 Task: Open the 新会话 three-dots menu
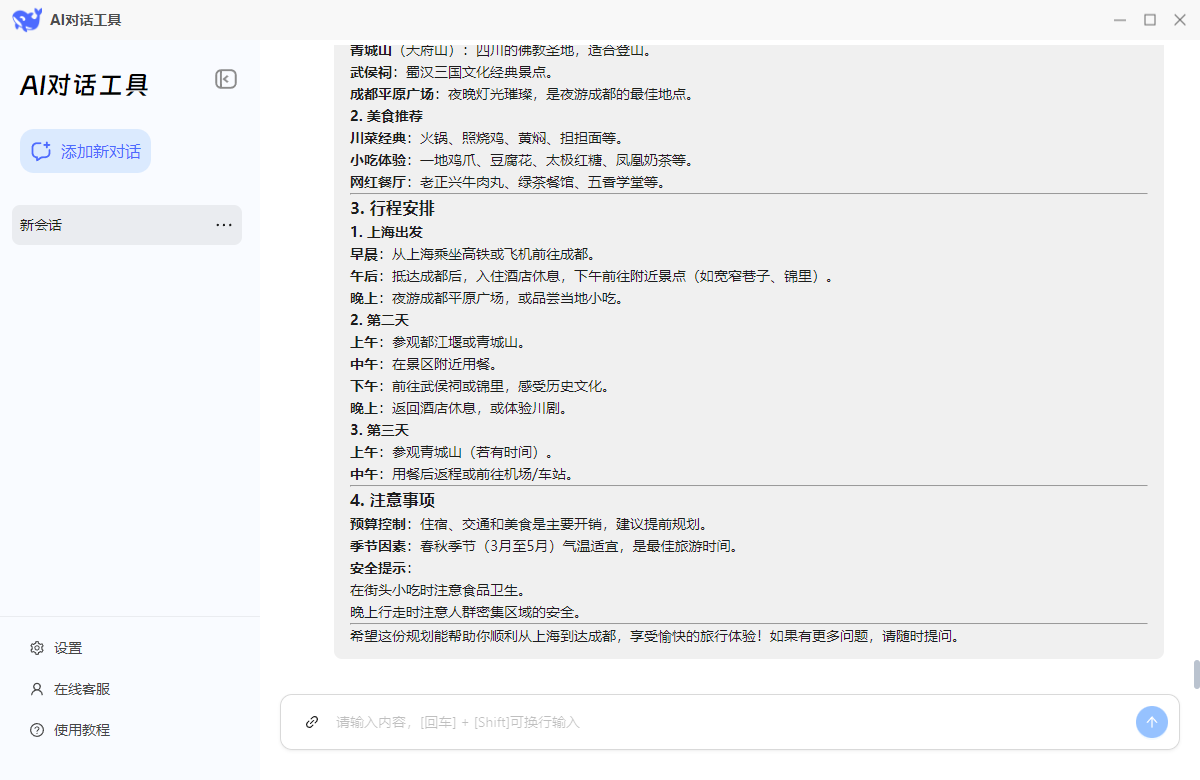pyautogui.click(x=224, y=225)
